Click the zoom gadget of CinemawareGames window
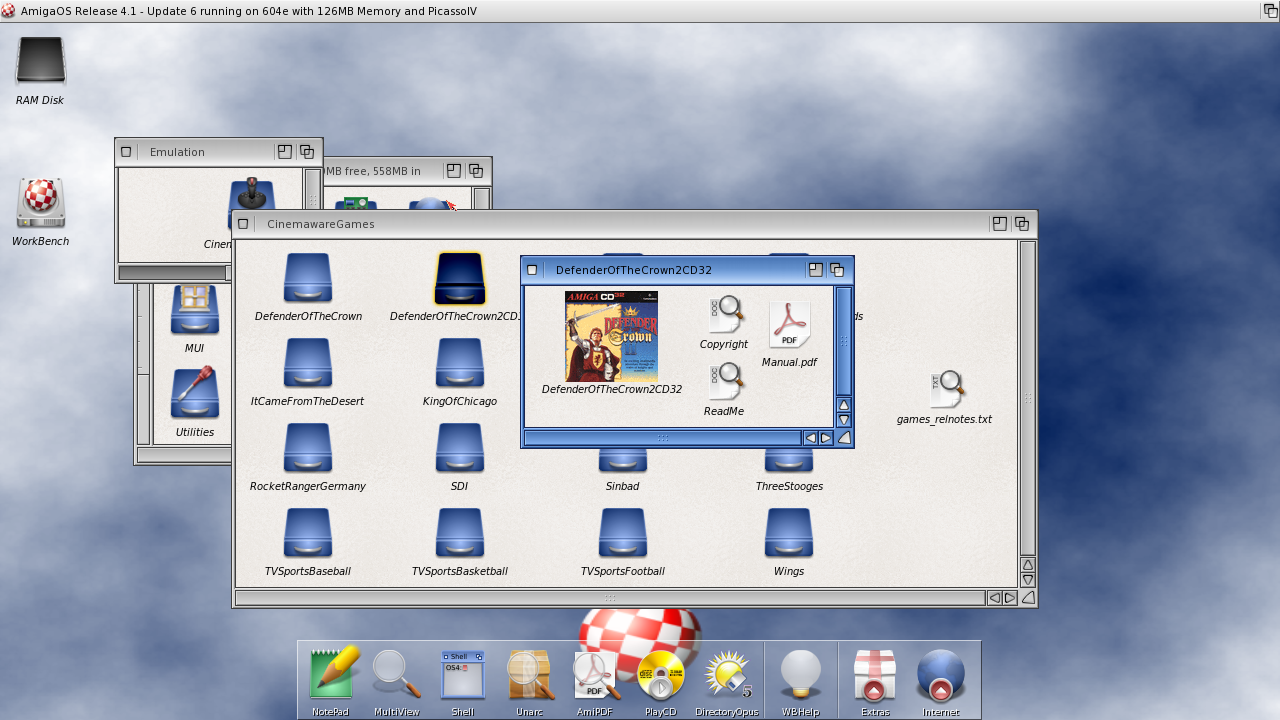Screen dimensions: 1280x720 pyautogui.click(x=999, y=224)
